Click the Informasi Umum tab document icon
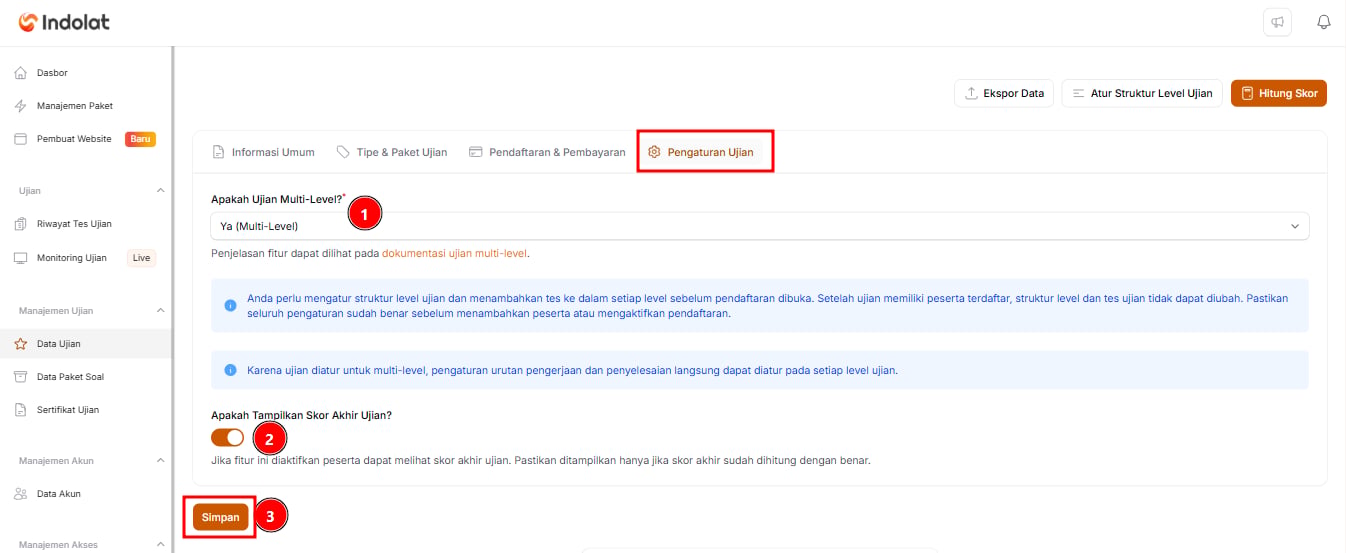The image size is (1346, 553). [x=218, y=152]
